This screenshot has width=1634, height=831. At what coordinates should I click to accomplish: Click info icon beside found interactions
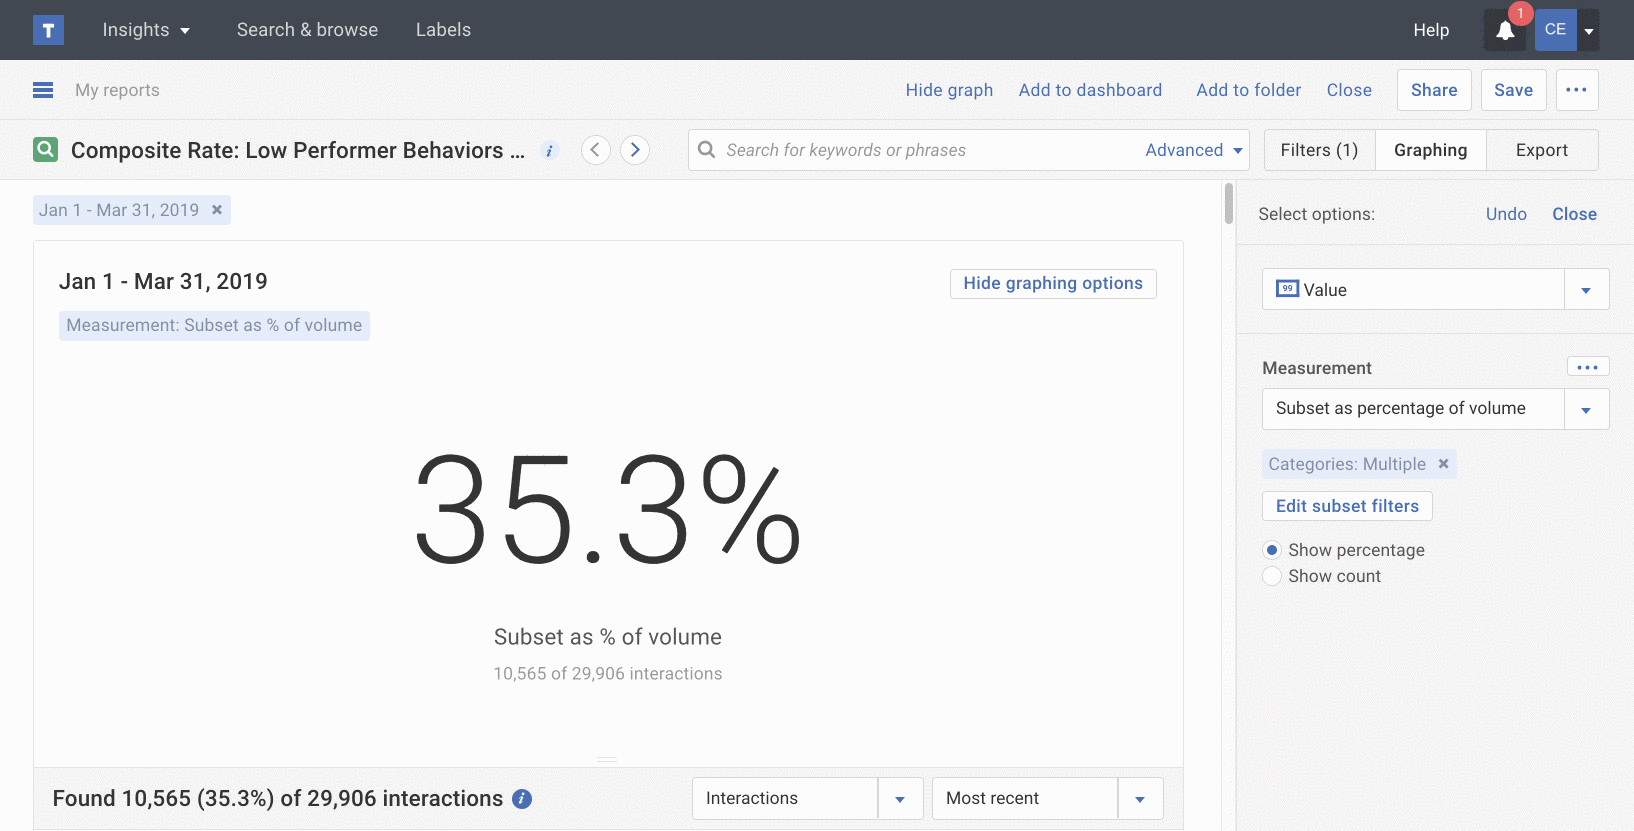pyautogui.click(x=522, y=799)
